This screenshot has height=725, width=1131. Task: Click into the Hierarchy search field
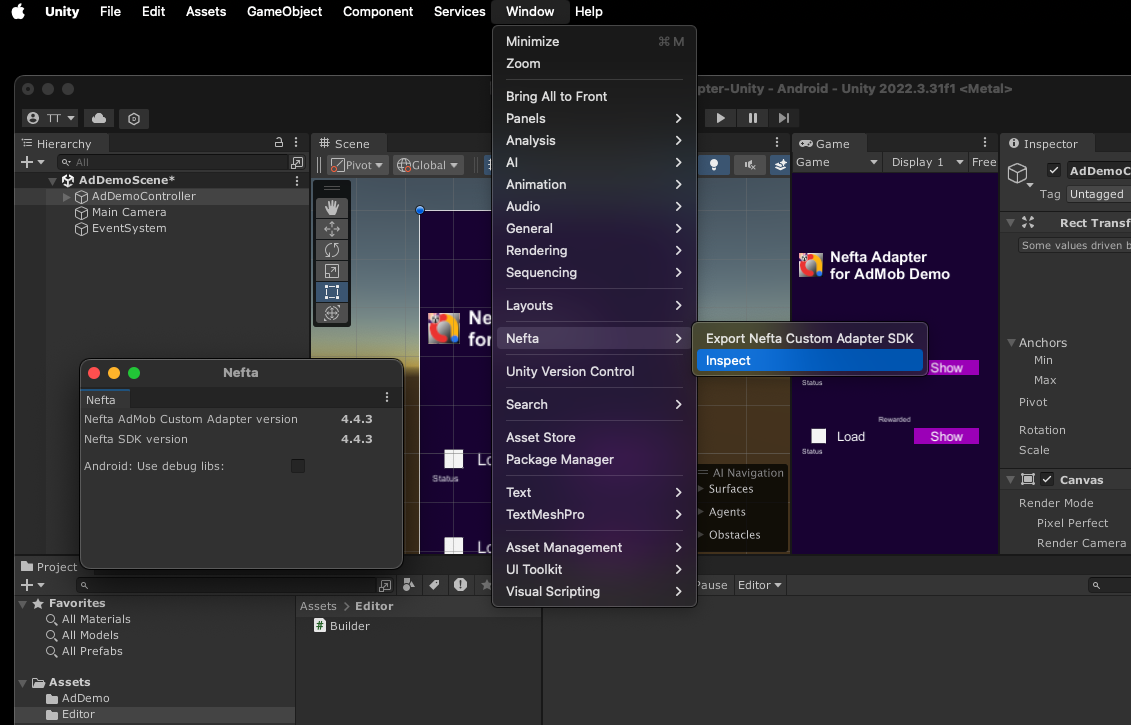coord(173,162)
